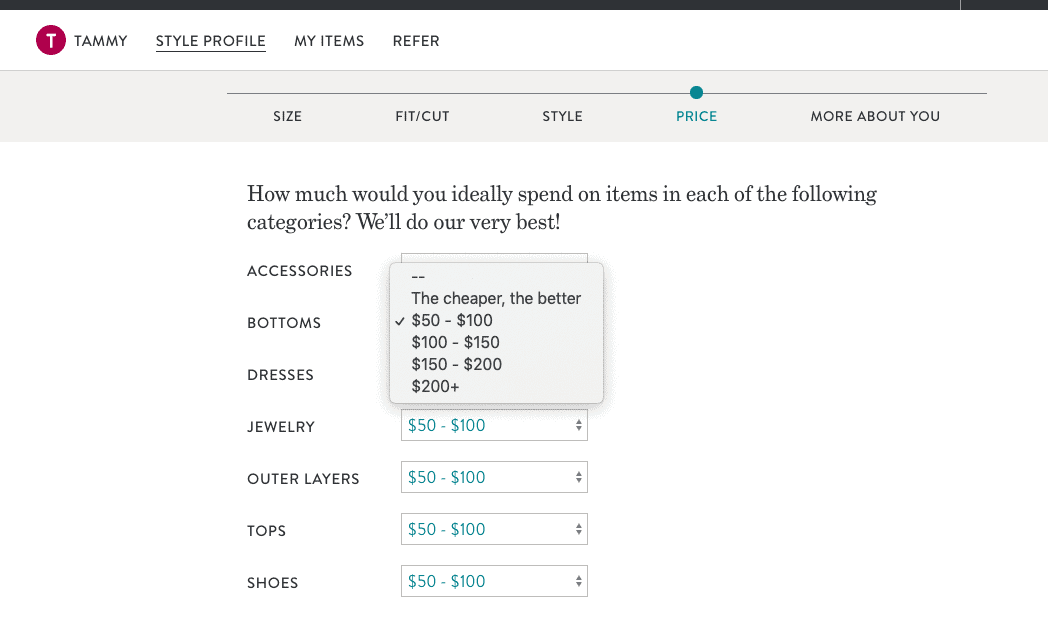Click the Outer Layers category label

point(303,479)
